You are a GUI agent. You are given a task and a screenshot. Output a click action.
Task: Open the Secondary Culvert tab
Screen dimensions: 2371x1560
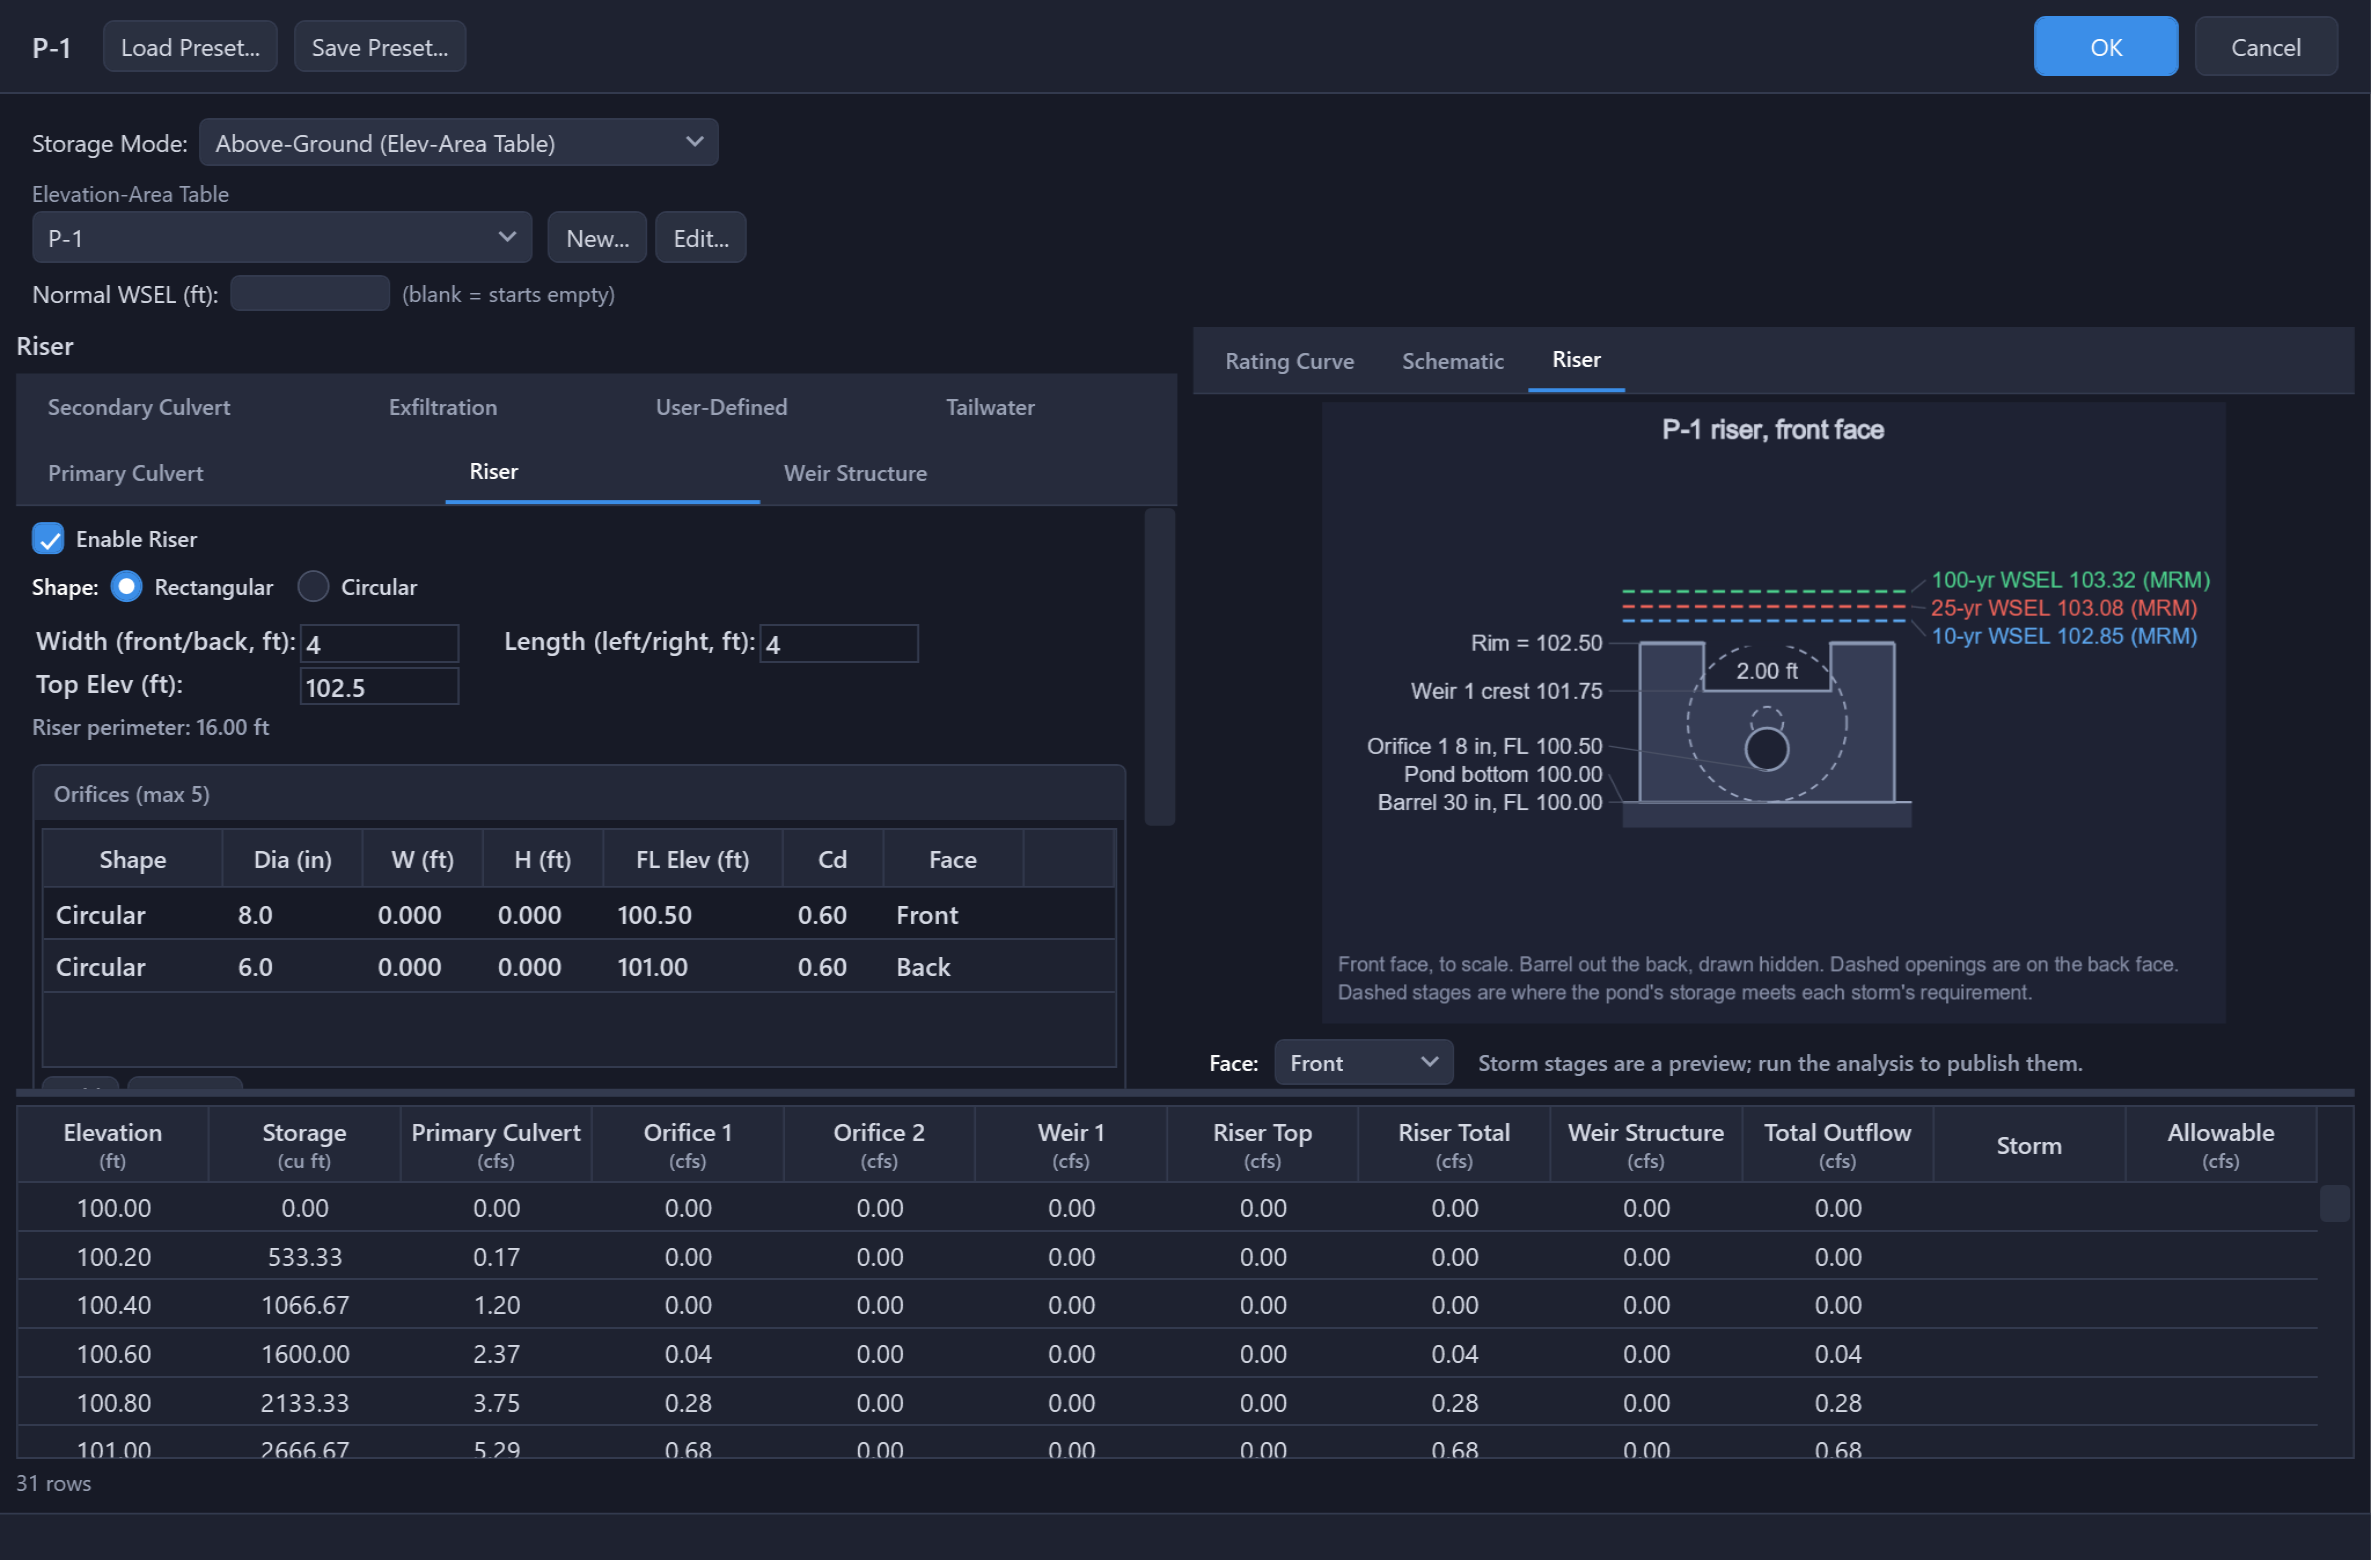(x=139, y=407)
